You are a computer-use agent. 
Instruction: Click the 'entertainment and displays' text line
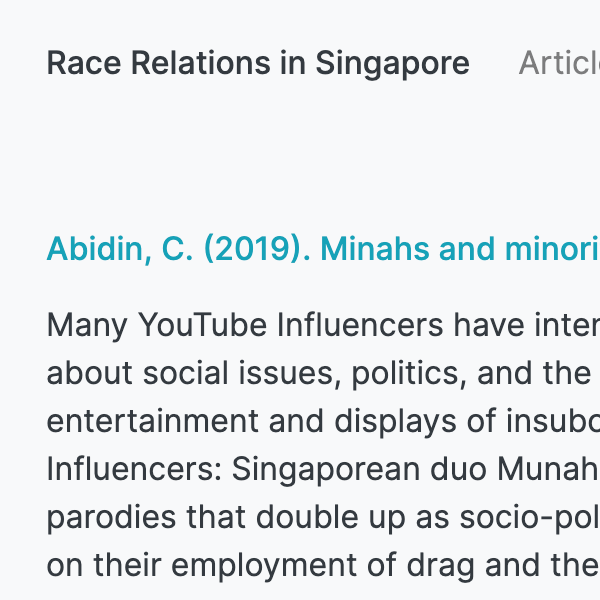click(x=323, y=421)
